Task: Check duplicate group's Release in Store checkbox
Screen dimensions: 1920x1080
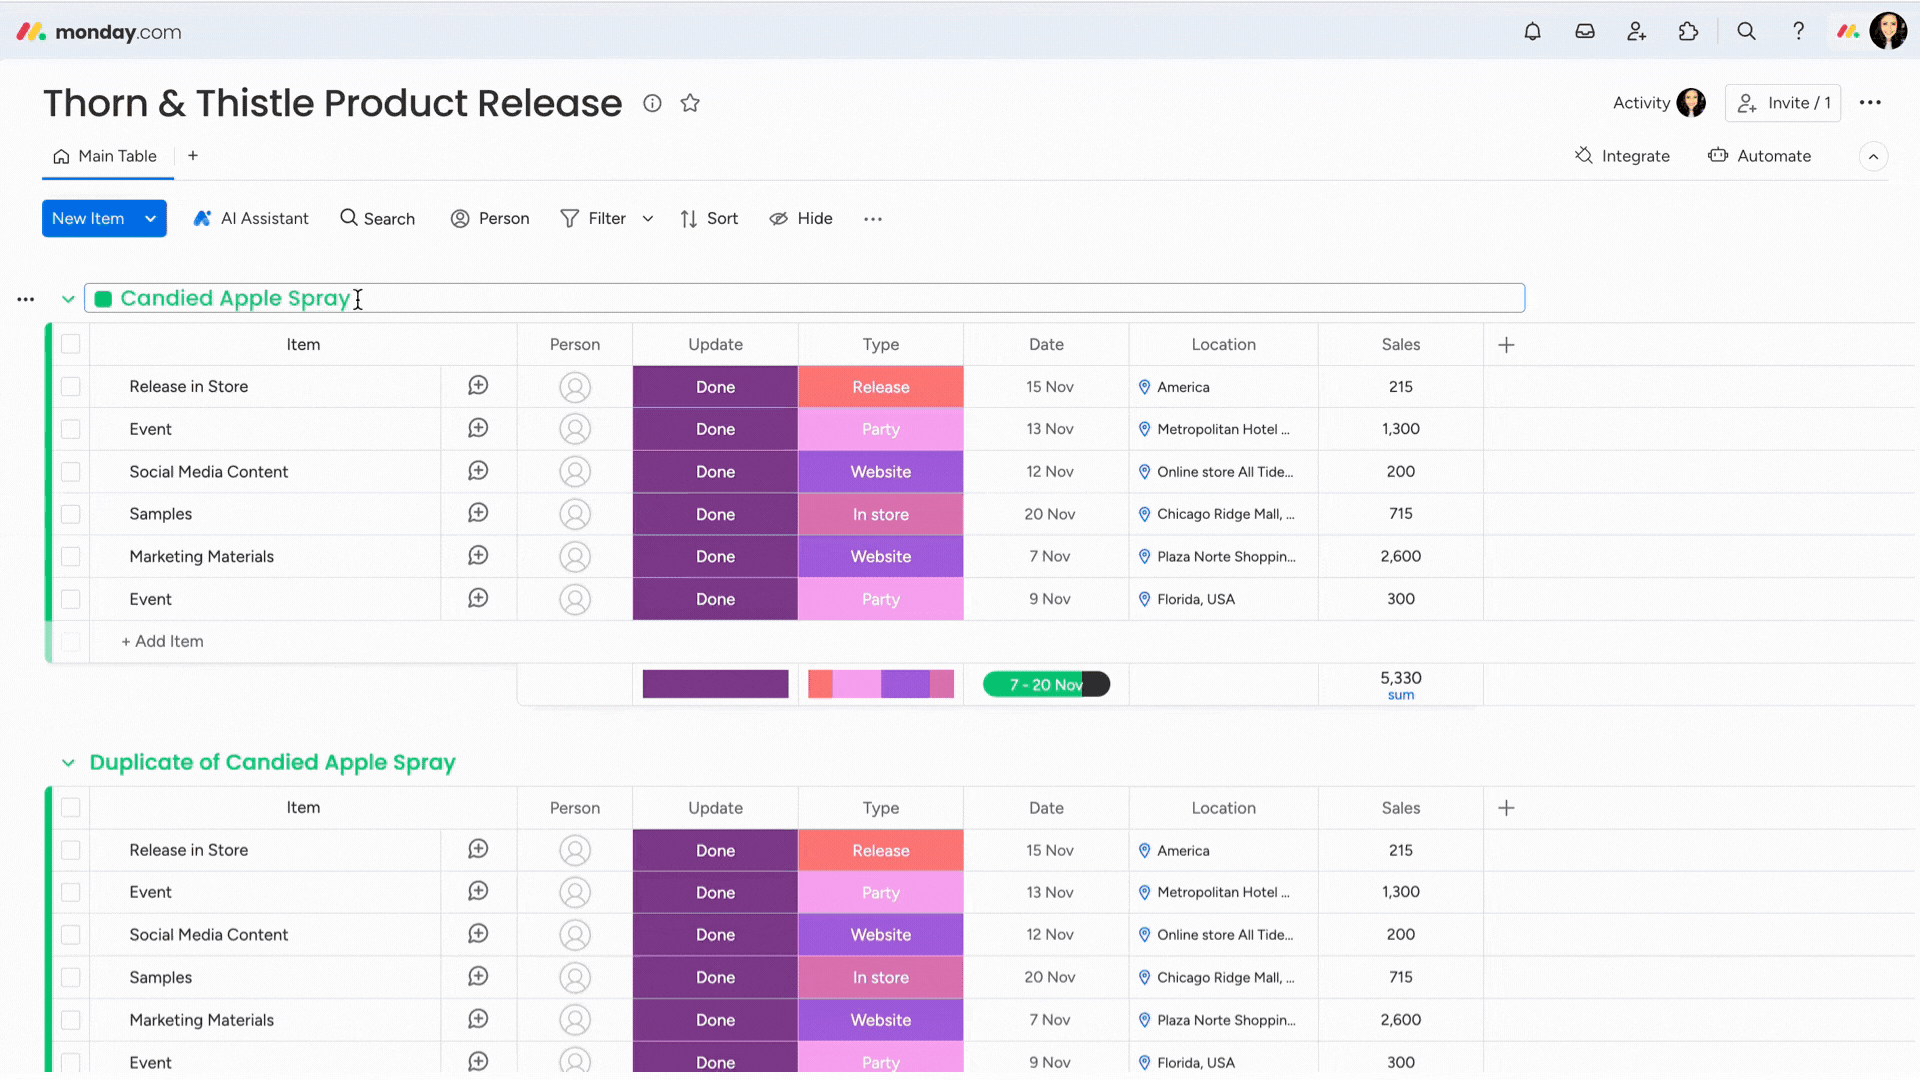Action: pyautogui.click(x=70, y=850)
